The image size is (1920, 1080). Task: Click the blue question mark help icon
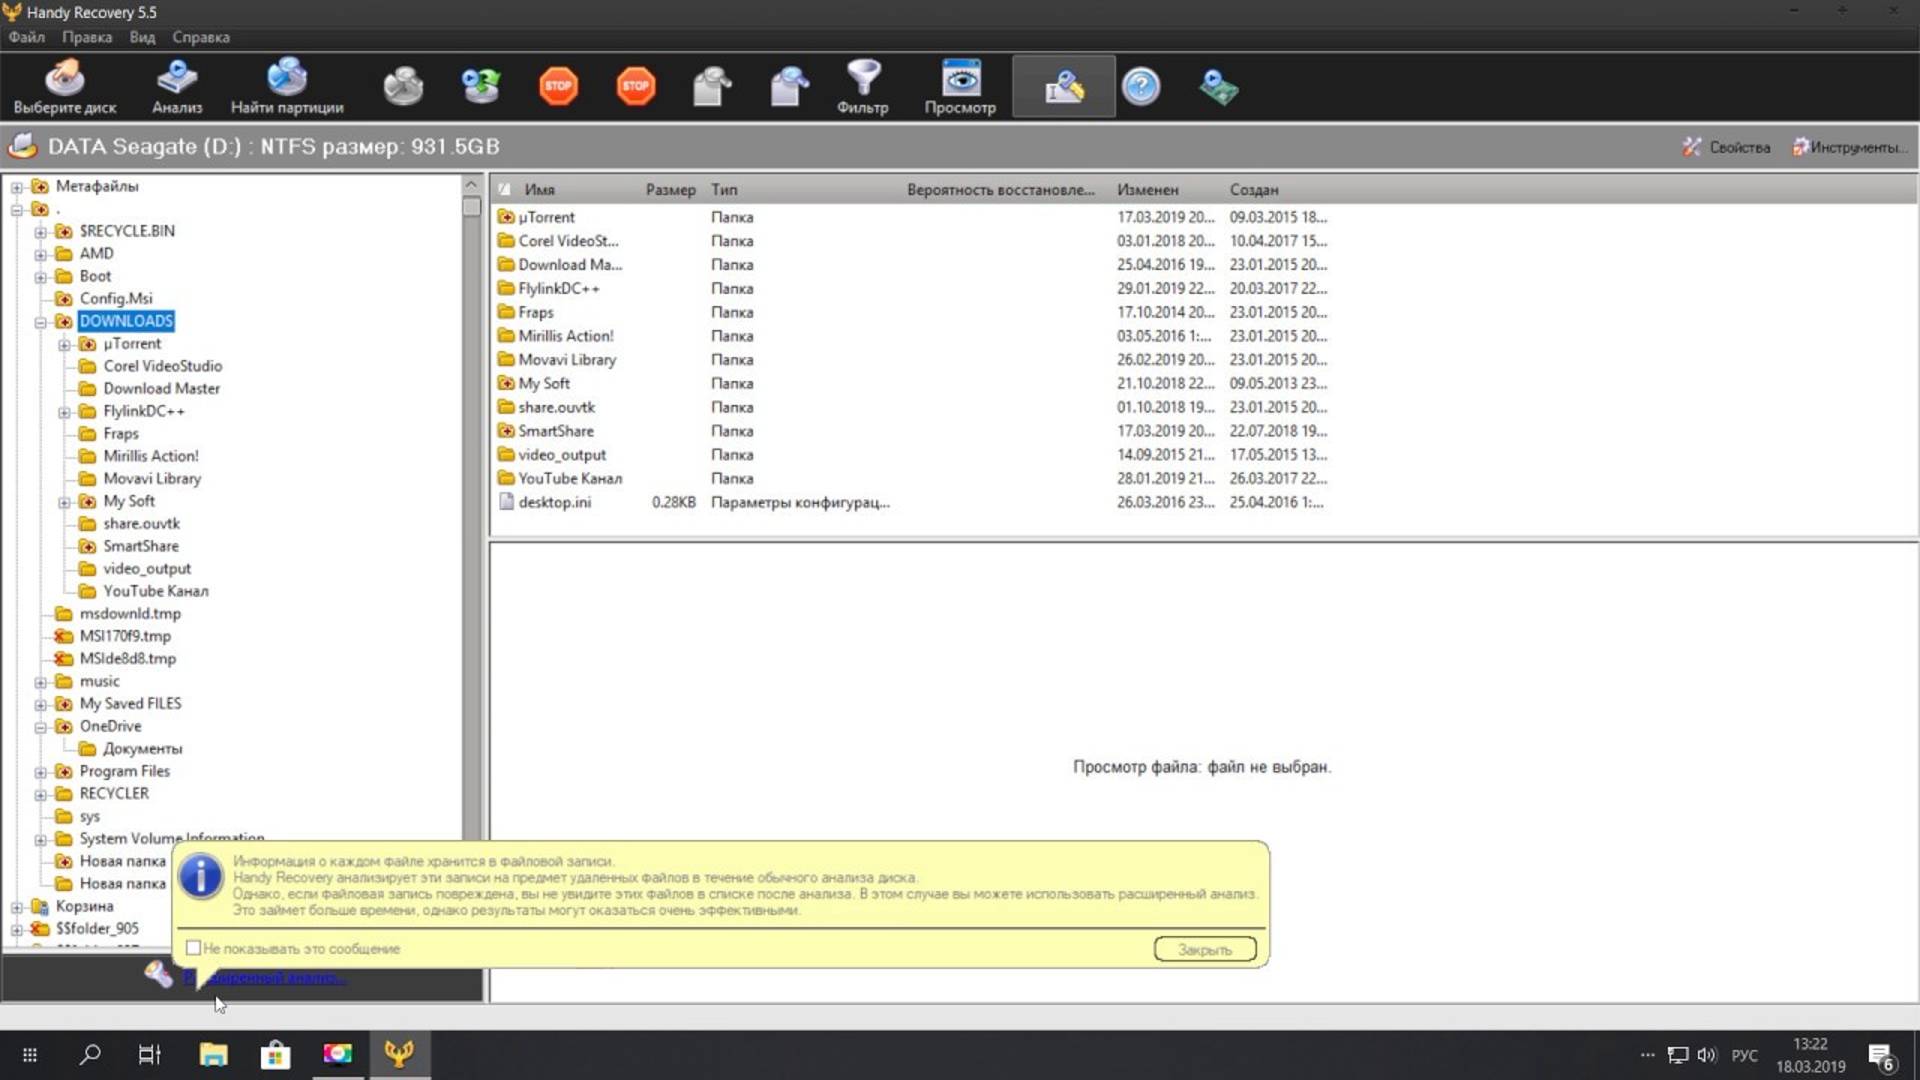tap(1140, 87)
